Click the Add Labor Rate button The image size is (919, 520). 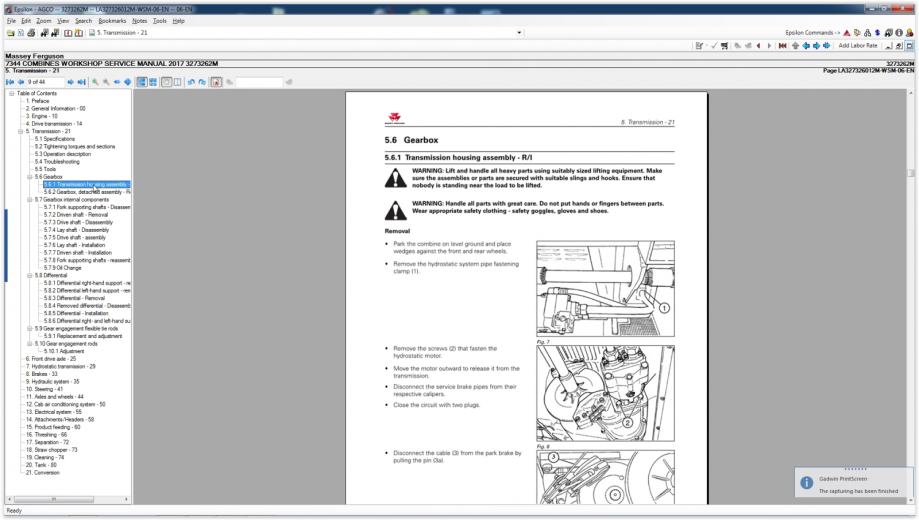click(x=857, y=46)
